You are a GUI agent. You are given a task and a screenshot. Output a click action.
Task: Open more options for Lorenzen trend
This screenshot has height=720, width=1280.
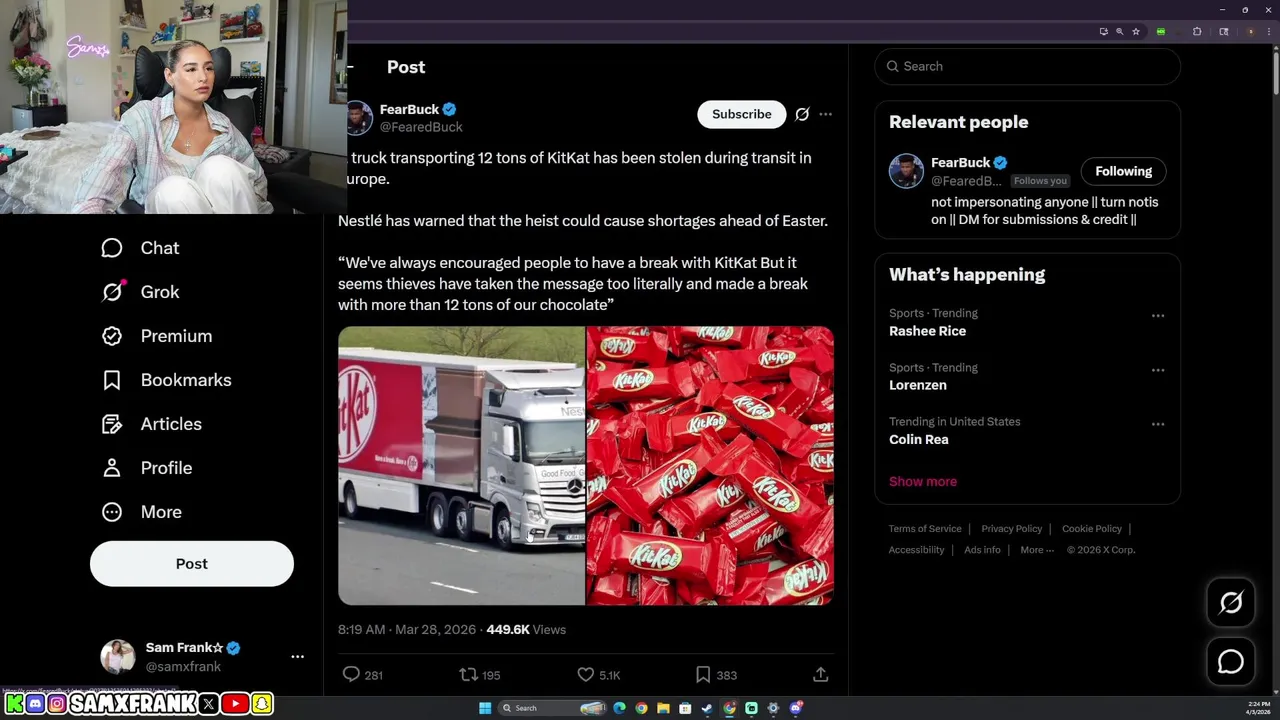[1158, 370]
